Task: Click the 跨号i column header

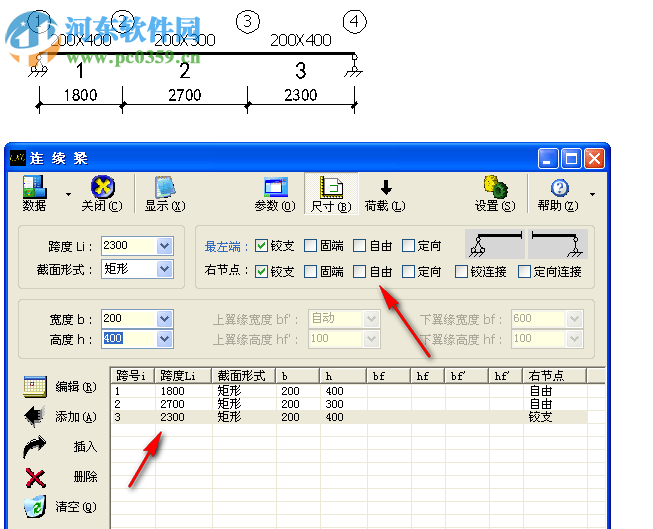Action: coord(133,376)
